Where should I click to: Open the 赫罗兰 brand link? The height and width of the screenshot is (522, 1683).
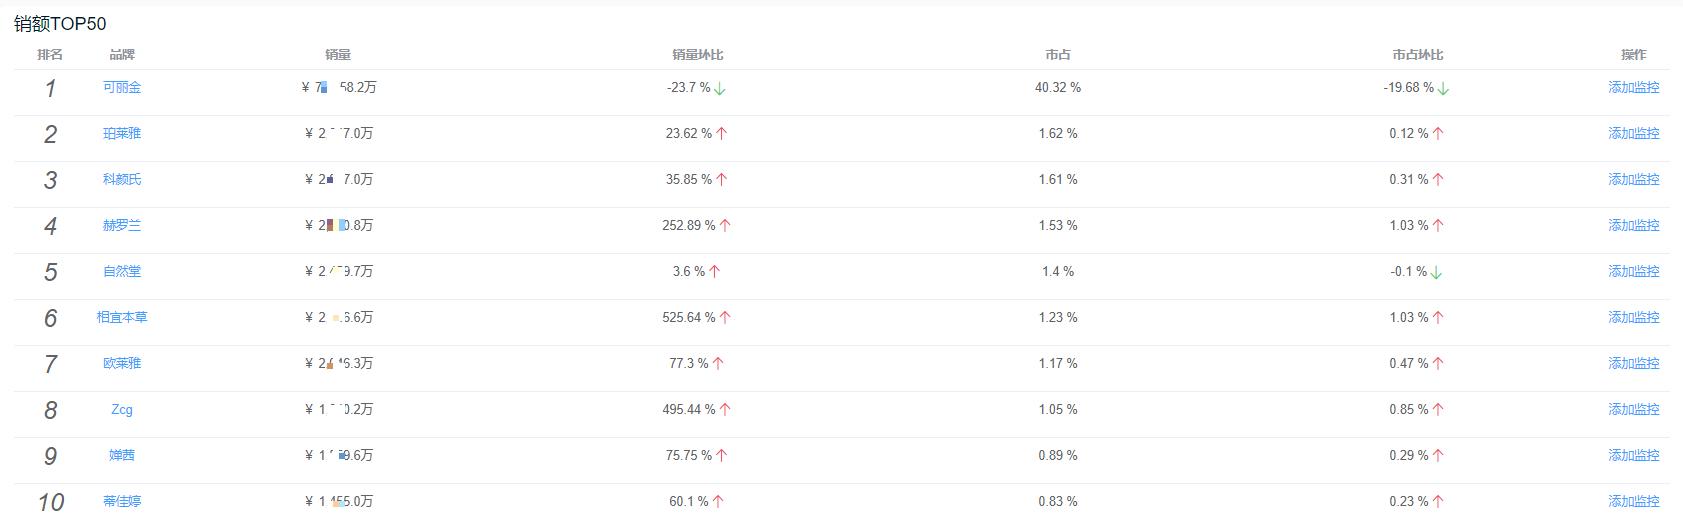[x=122, y=226]
